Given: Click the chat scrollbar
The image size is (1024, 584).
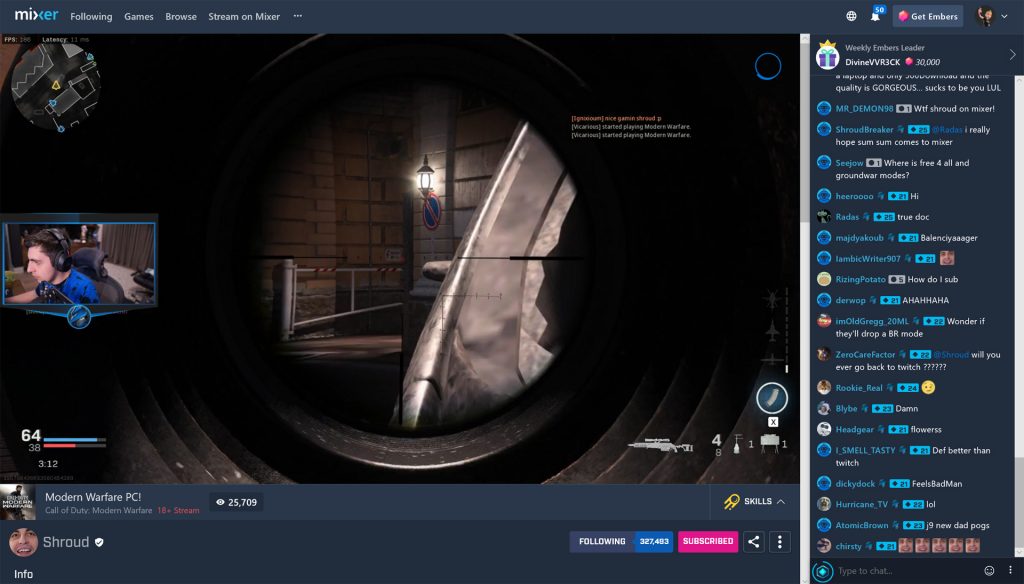Looking at the screenshot, I should [1019, 314].
